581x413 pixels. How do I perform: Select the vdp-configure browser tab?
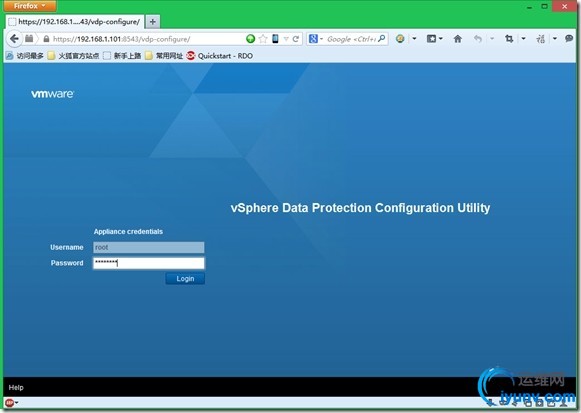(x=75, y=21)
